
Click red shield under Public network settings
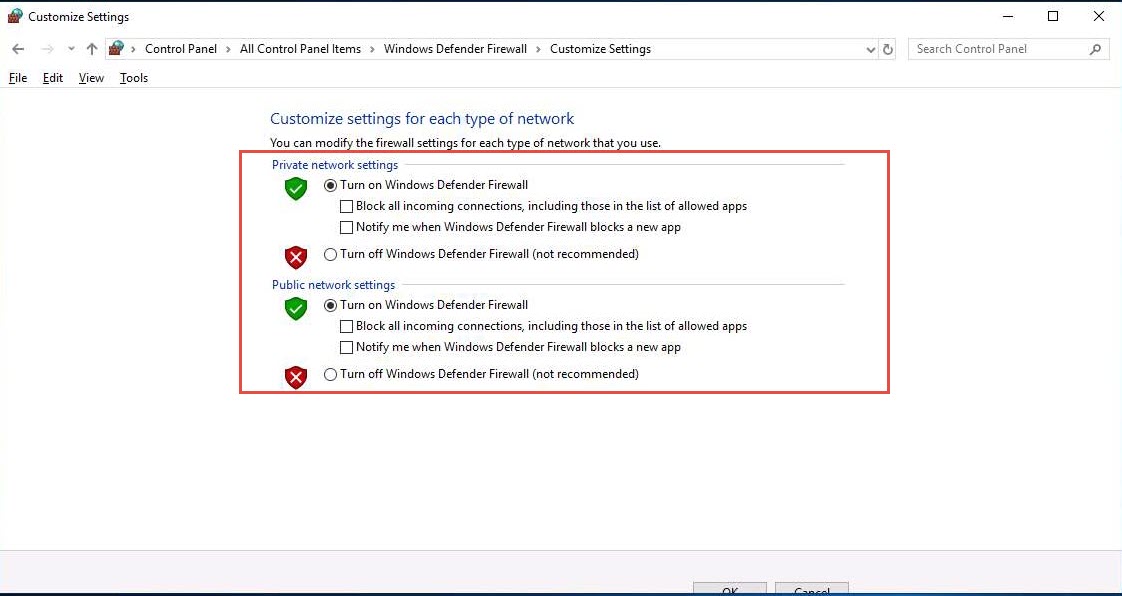296,377
